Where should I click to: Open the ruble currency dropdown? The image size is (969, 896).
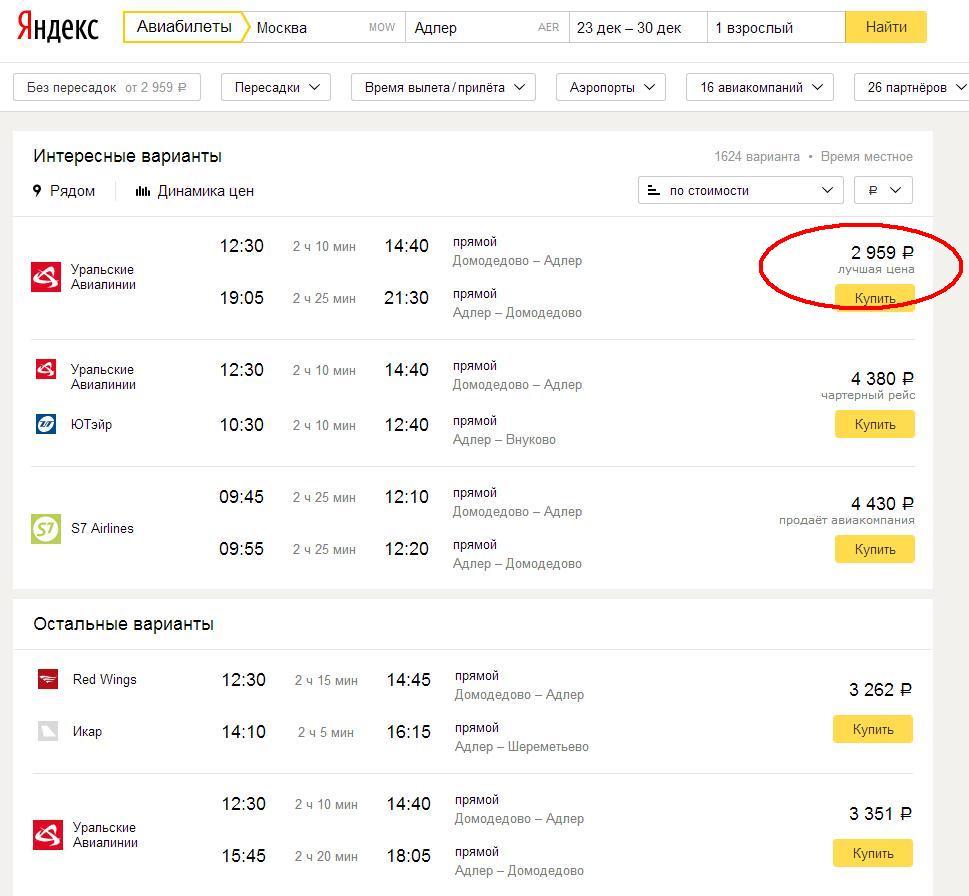[x=883, y=190]
